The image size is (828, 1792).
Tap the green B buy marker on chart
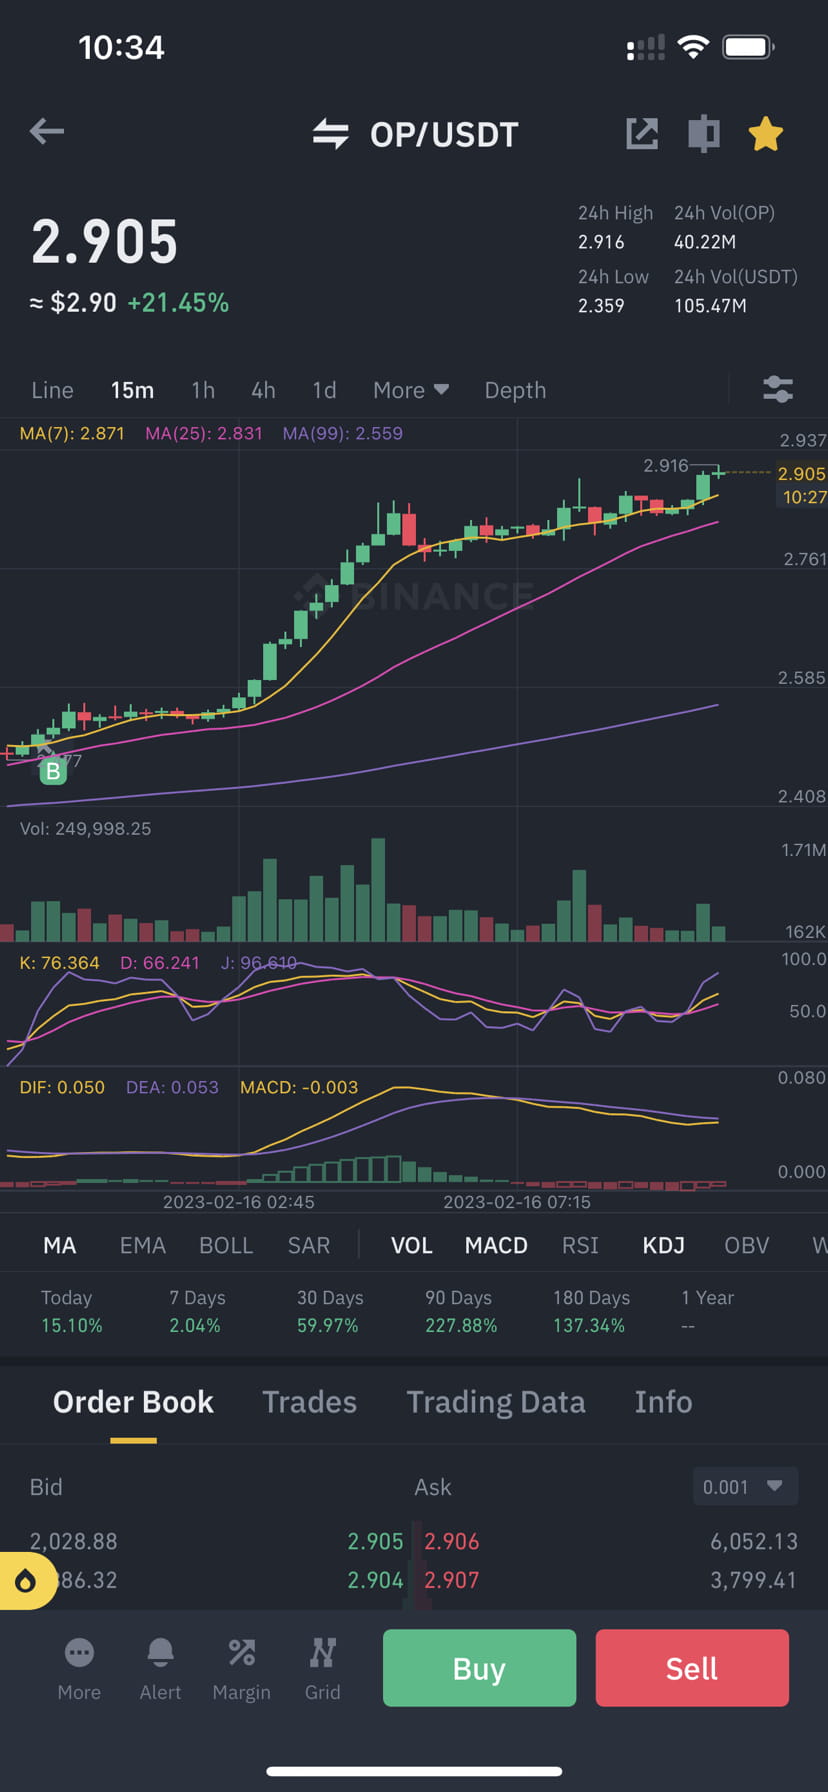click(x=53, y=771)
